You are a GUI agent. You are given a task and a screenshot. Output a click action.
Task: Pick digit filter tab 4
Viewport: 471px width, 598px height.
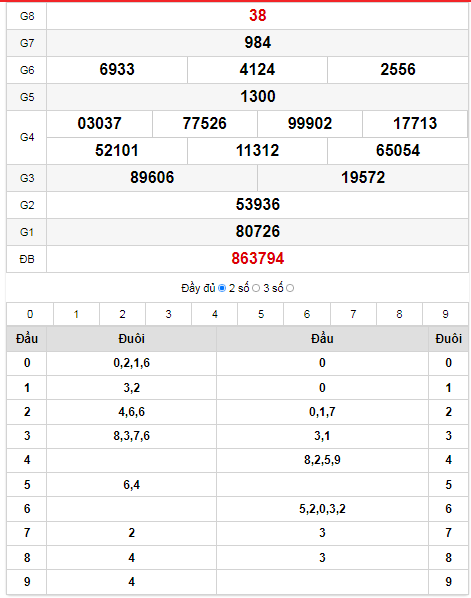click(x=215, y=314)
